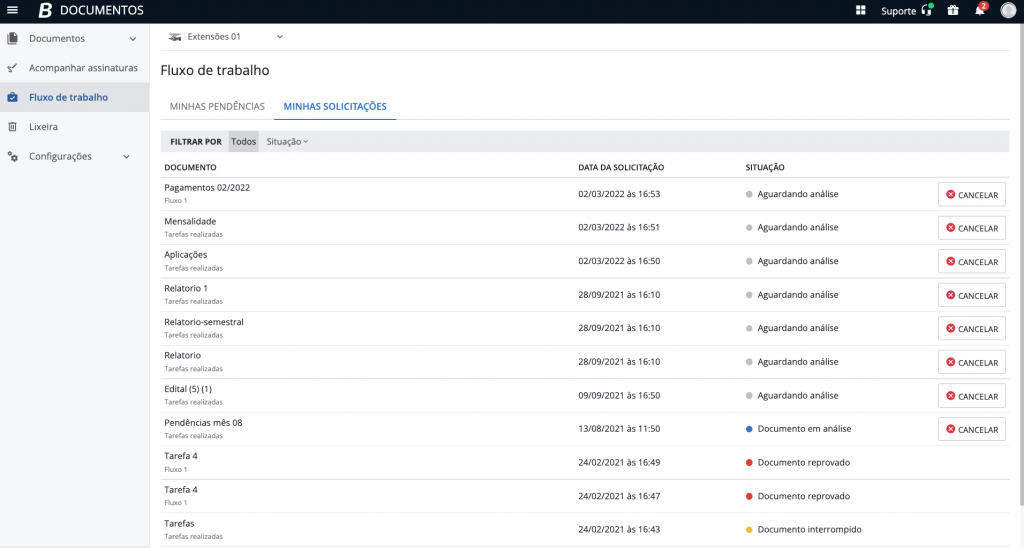Go to Acompanhar assinaturas
Viewport: 1024px width, 548px height.
click(83, 68)
